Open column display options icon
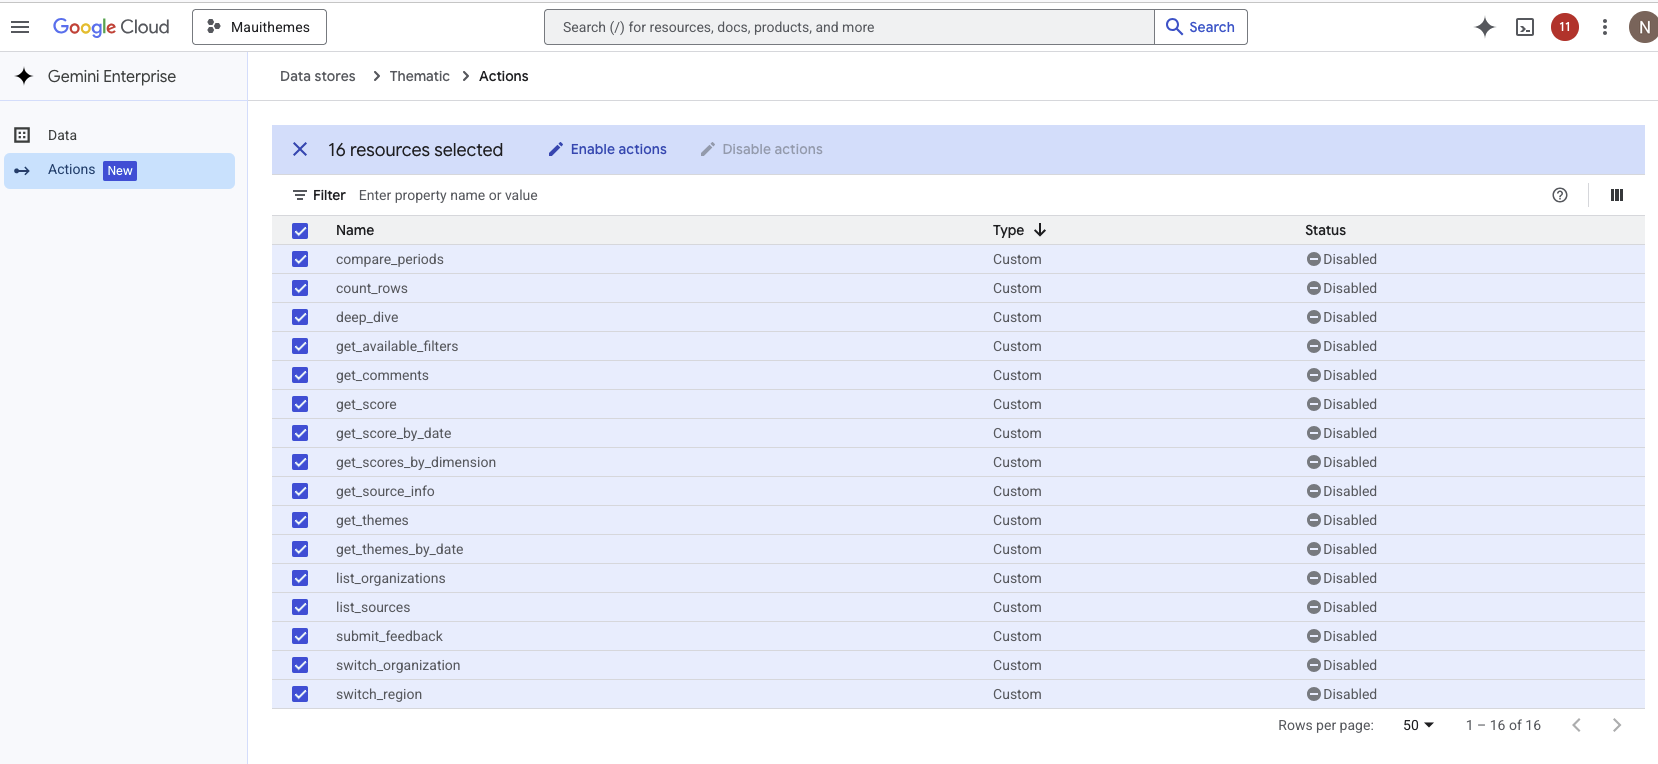The width and height of the screenshot is (1658, 764). point(1617,195)
